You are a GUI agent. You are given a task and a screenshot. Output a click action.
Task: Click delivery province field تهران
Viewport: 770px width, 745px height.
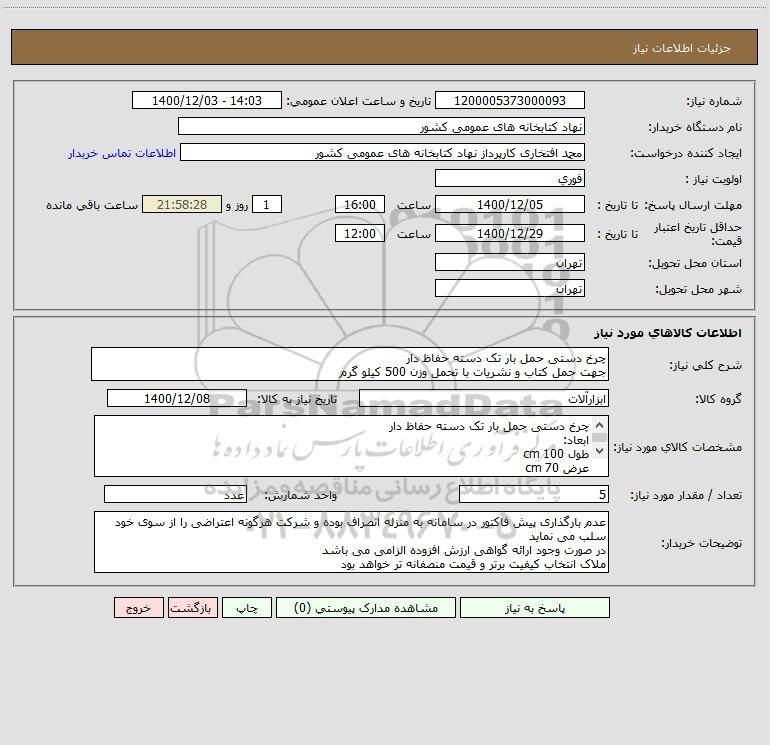(x=510, y=263)
